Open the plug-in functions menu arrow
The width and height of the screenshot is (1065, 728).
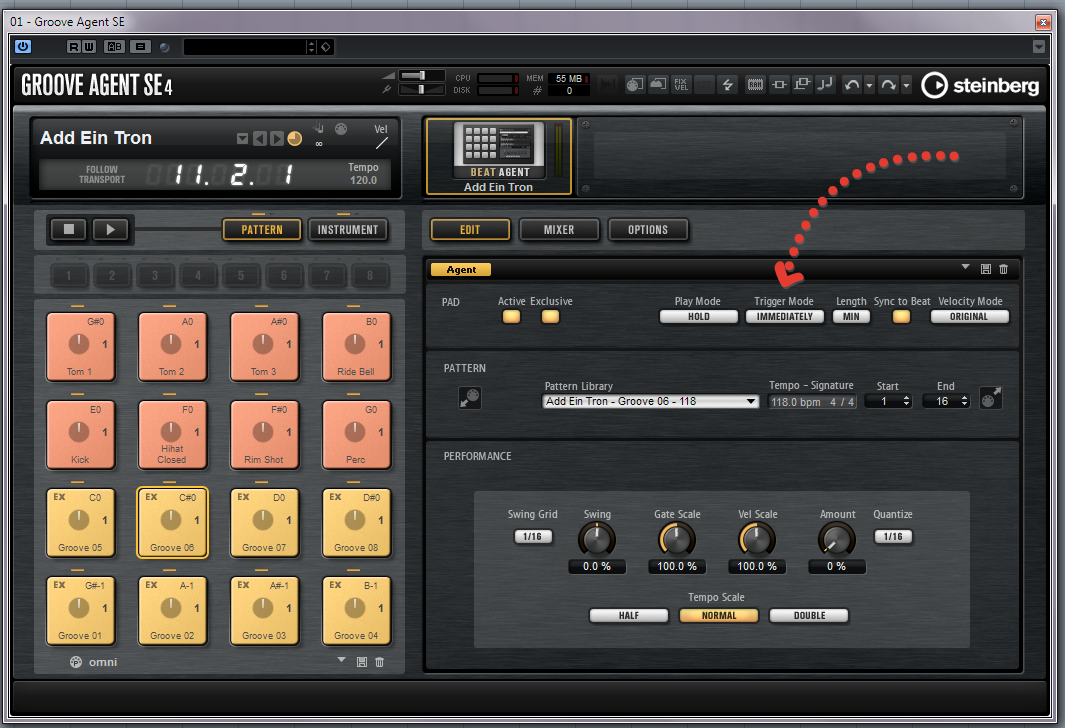tap(1039, 47)
